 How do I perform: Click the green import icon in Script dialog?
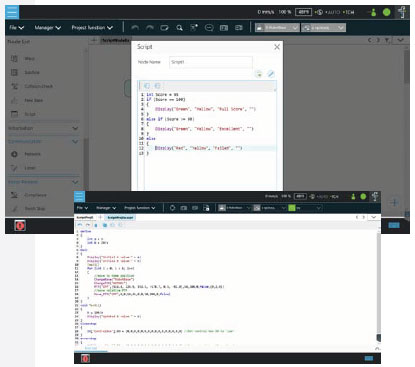(259, 74)
